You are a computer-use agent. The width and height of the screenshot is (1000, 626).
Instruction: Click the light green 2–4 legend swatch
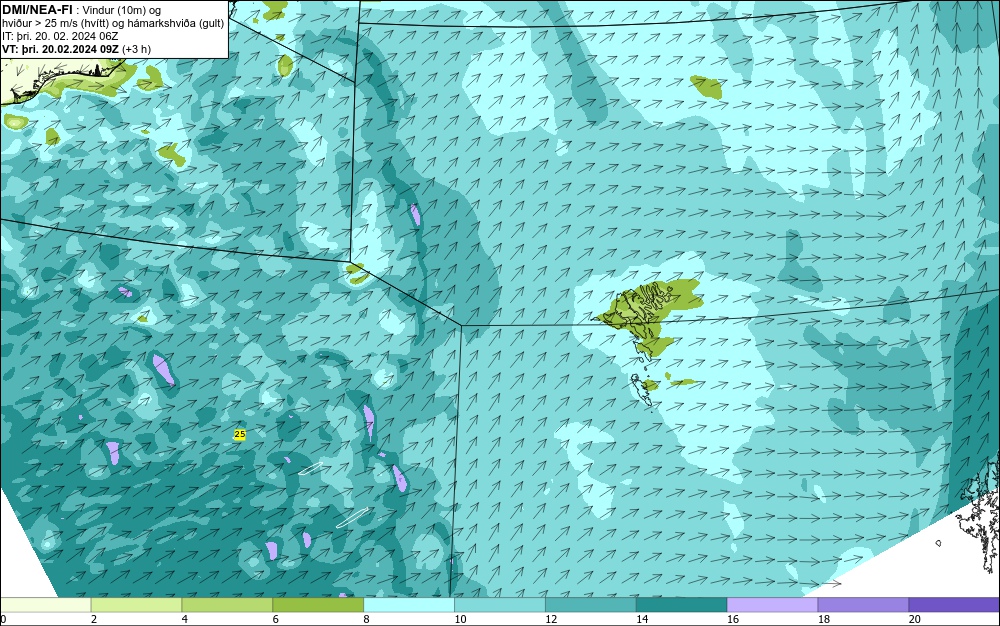tap(136, 605)
